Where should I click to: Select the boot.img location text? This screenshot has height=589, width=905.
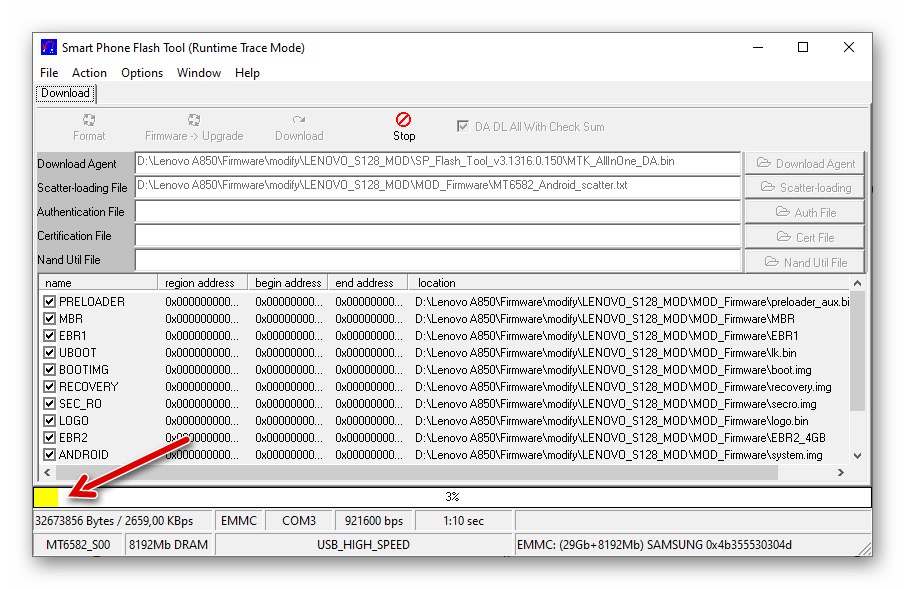click(613, 370)
